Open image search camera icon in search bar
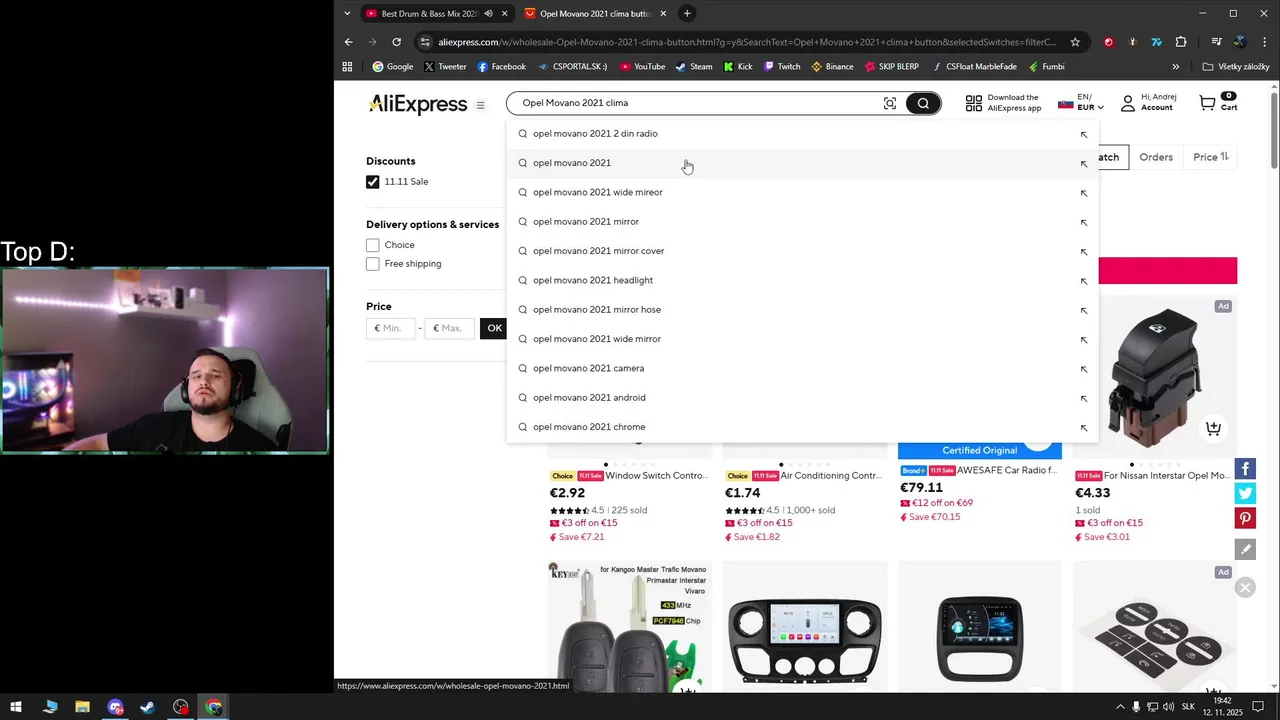This screenshot has height=720, width=1280. (889, 103)
